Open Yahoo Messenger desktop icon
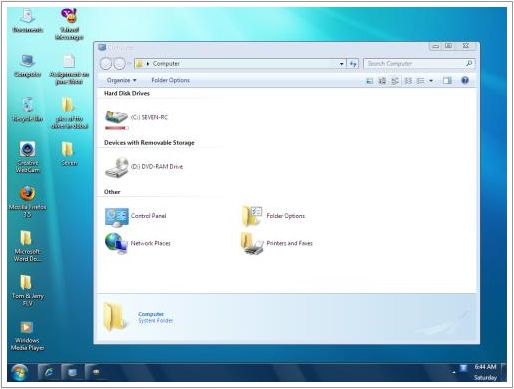This screenshot has width=514, height=389. coord(69,24)
